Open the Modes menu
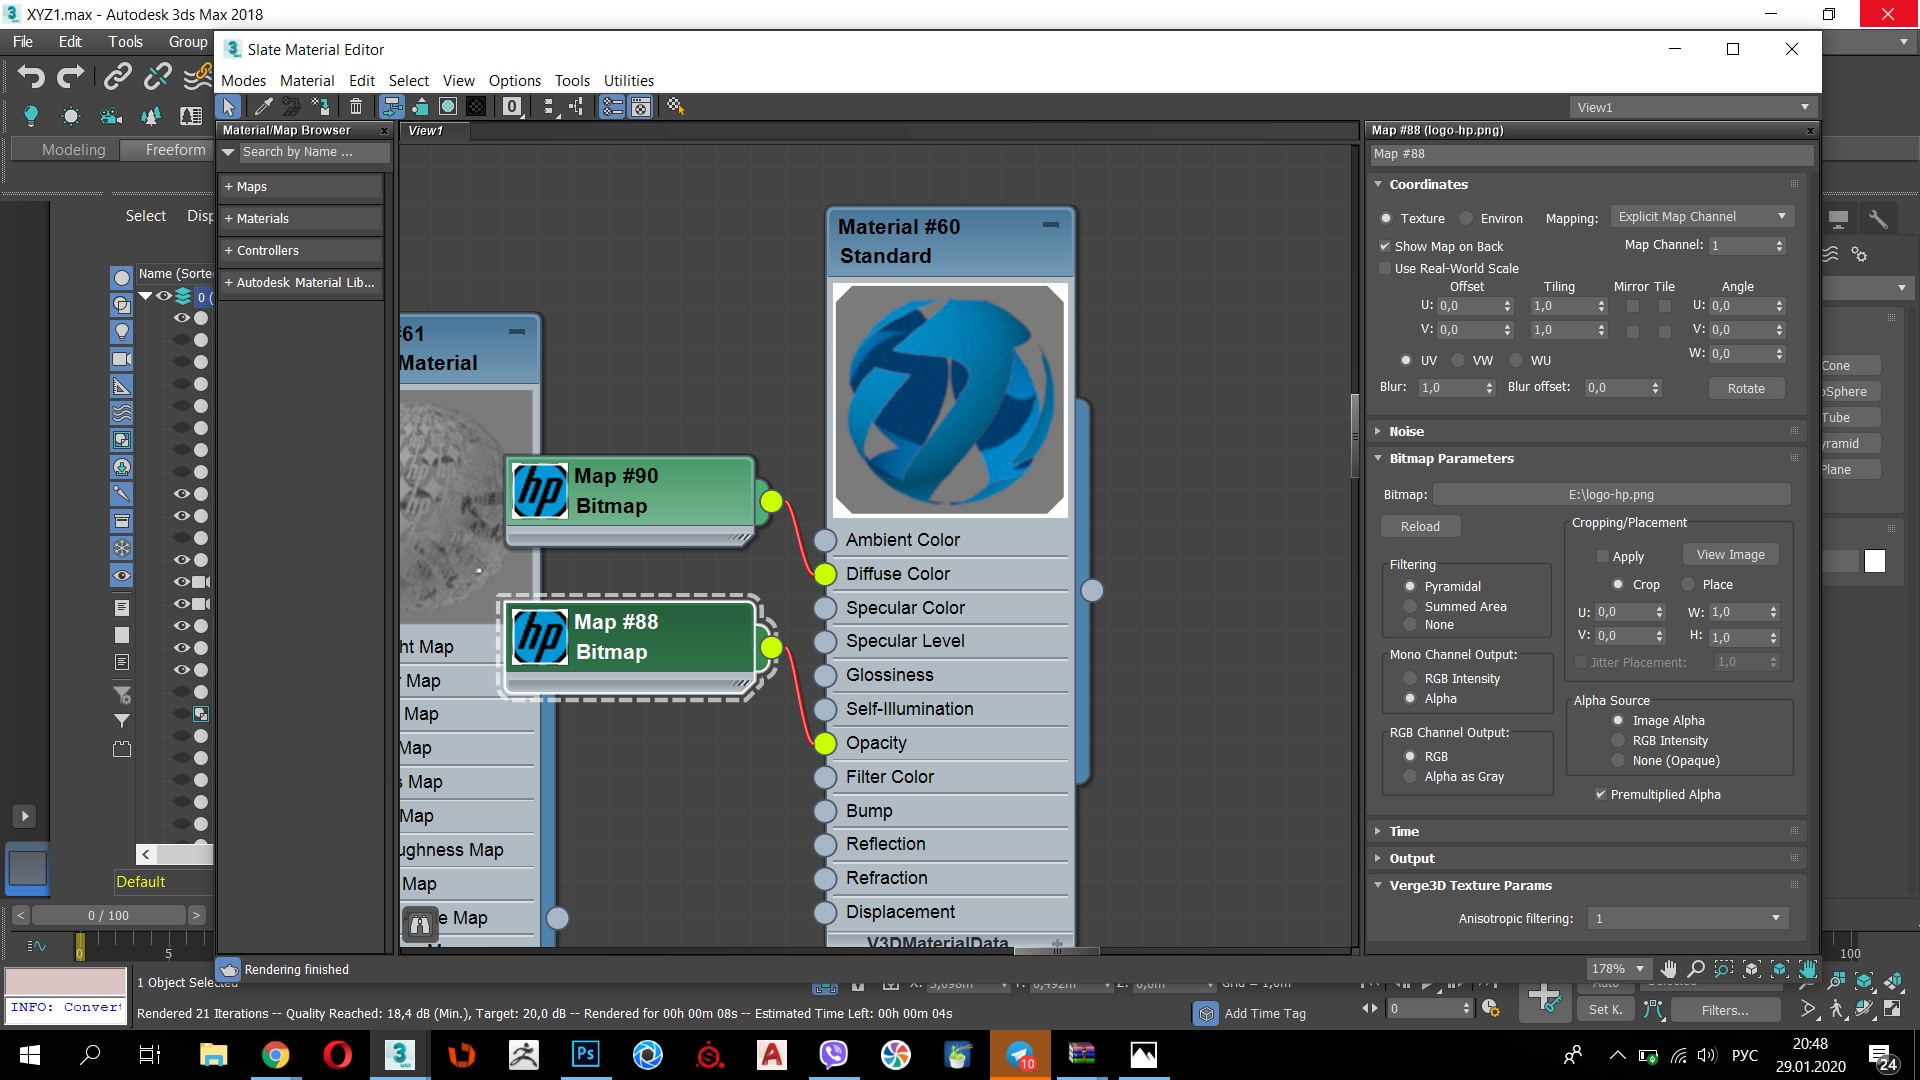Viewport: 1920px width, 1080px height. (x=243, y=80)
